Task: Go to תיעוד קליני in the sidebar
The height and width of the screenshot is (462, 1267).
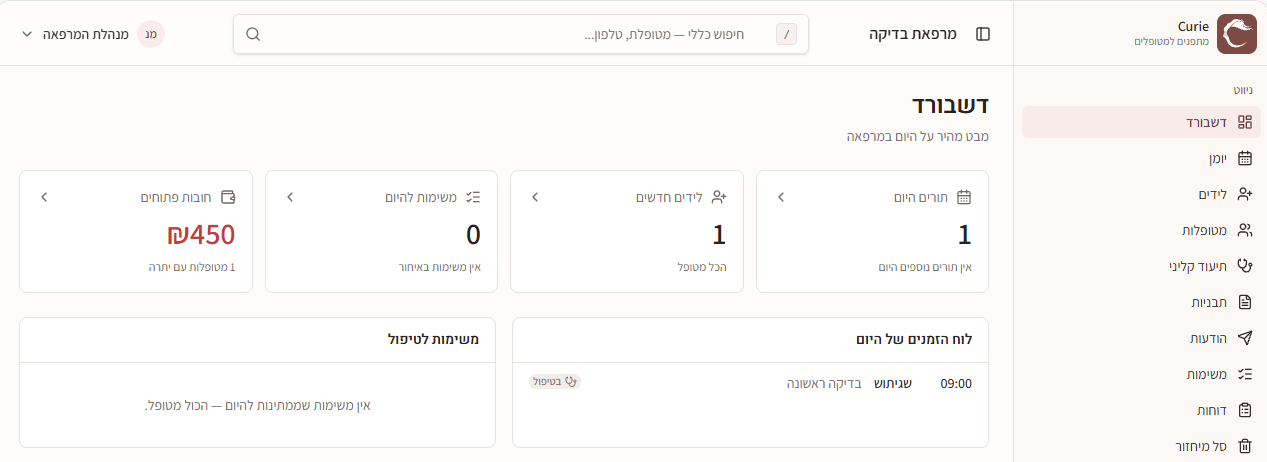Action: [1141, 266]
